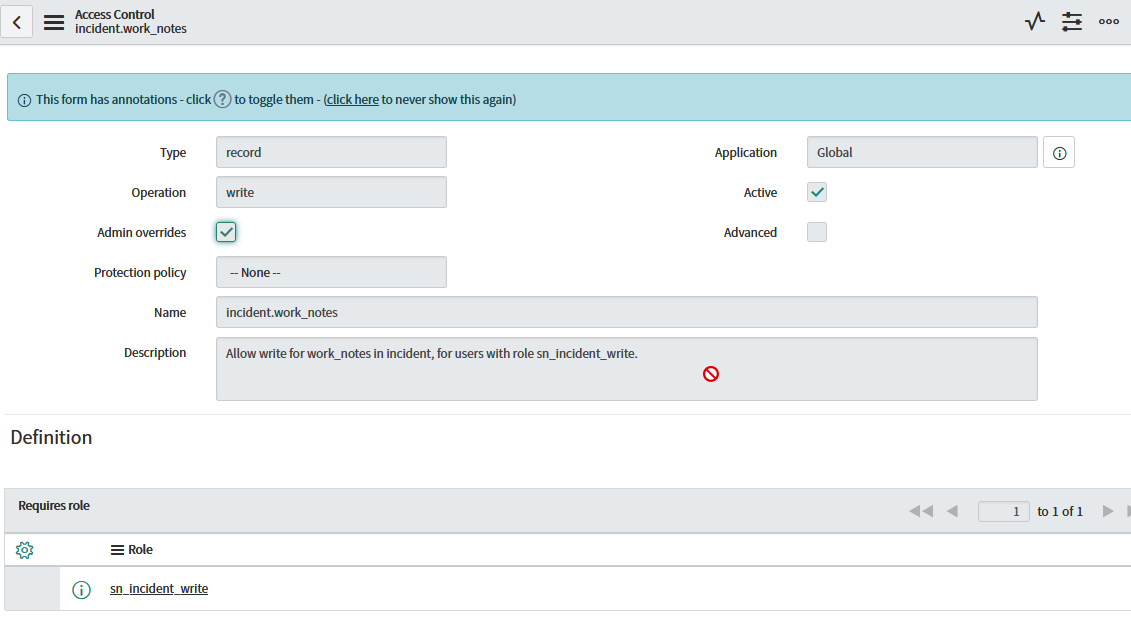Click the 'Admin overrides' label

click(x=141, y=232)
